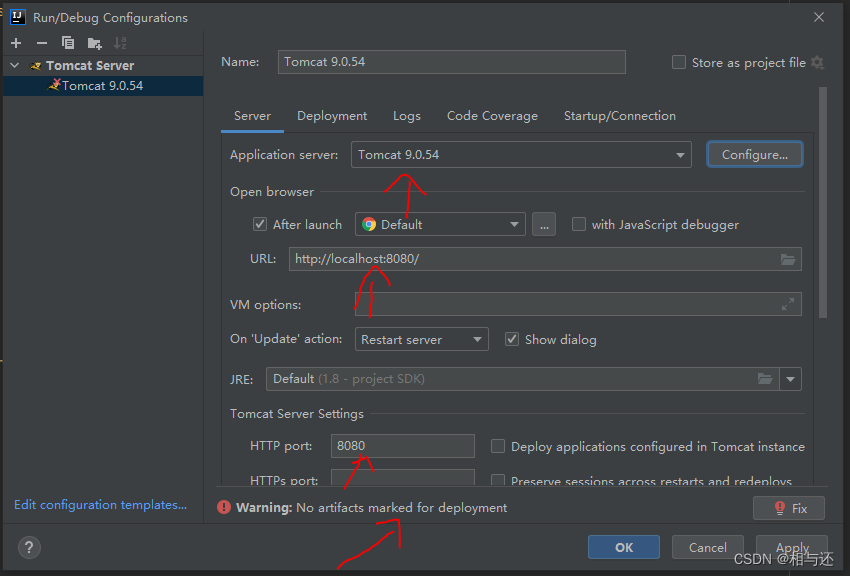
Task: Open the On 'Update' action dropdown
Action: click(422, 339)
